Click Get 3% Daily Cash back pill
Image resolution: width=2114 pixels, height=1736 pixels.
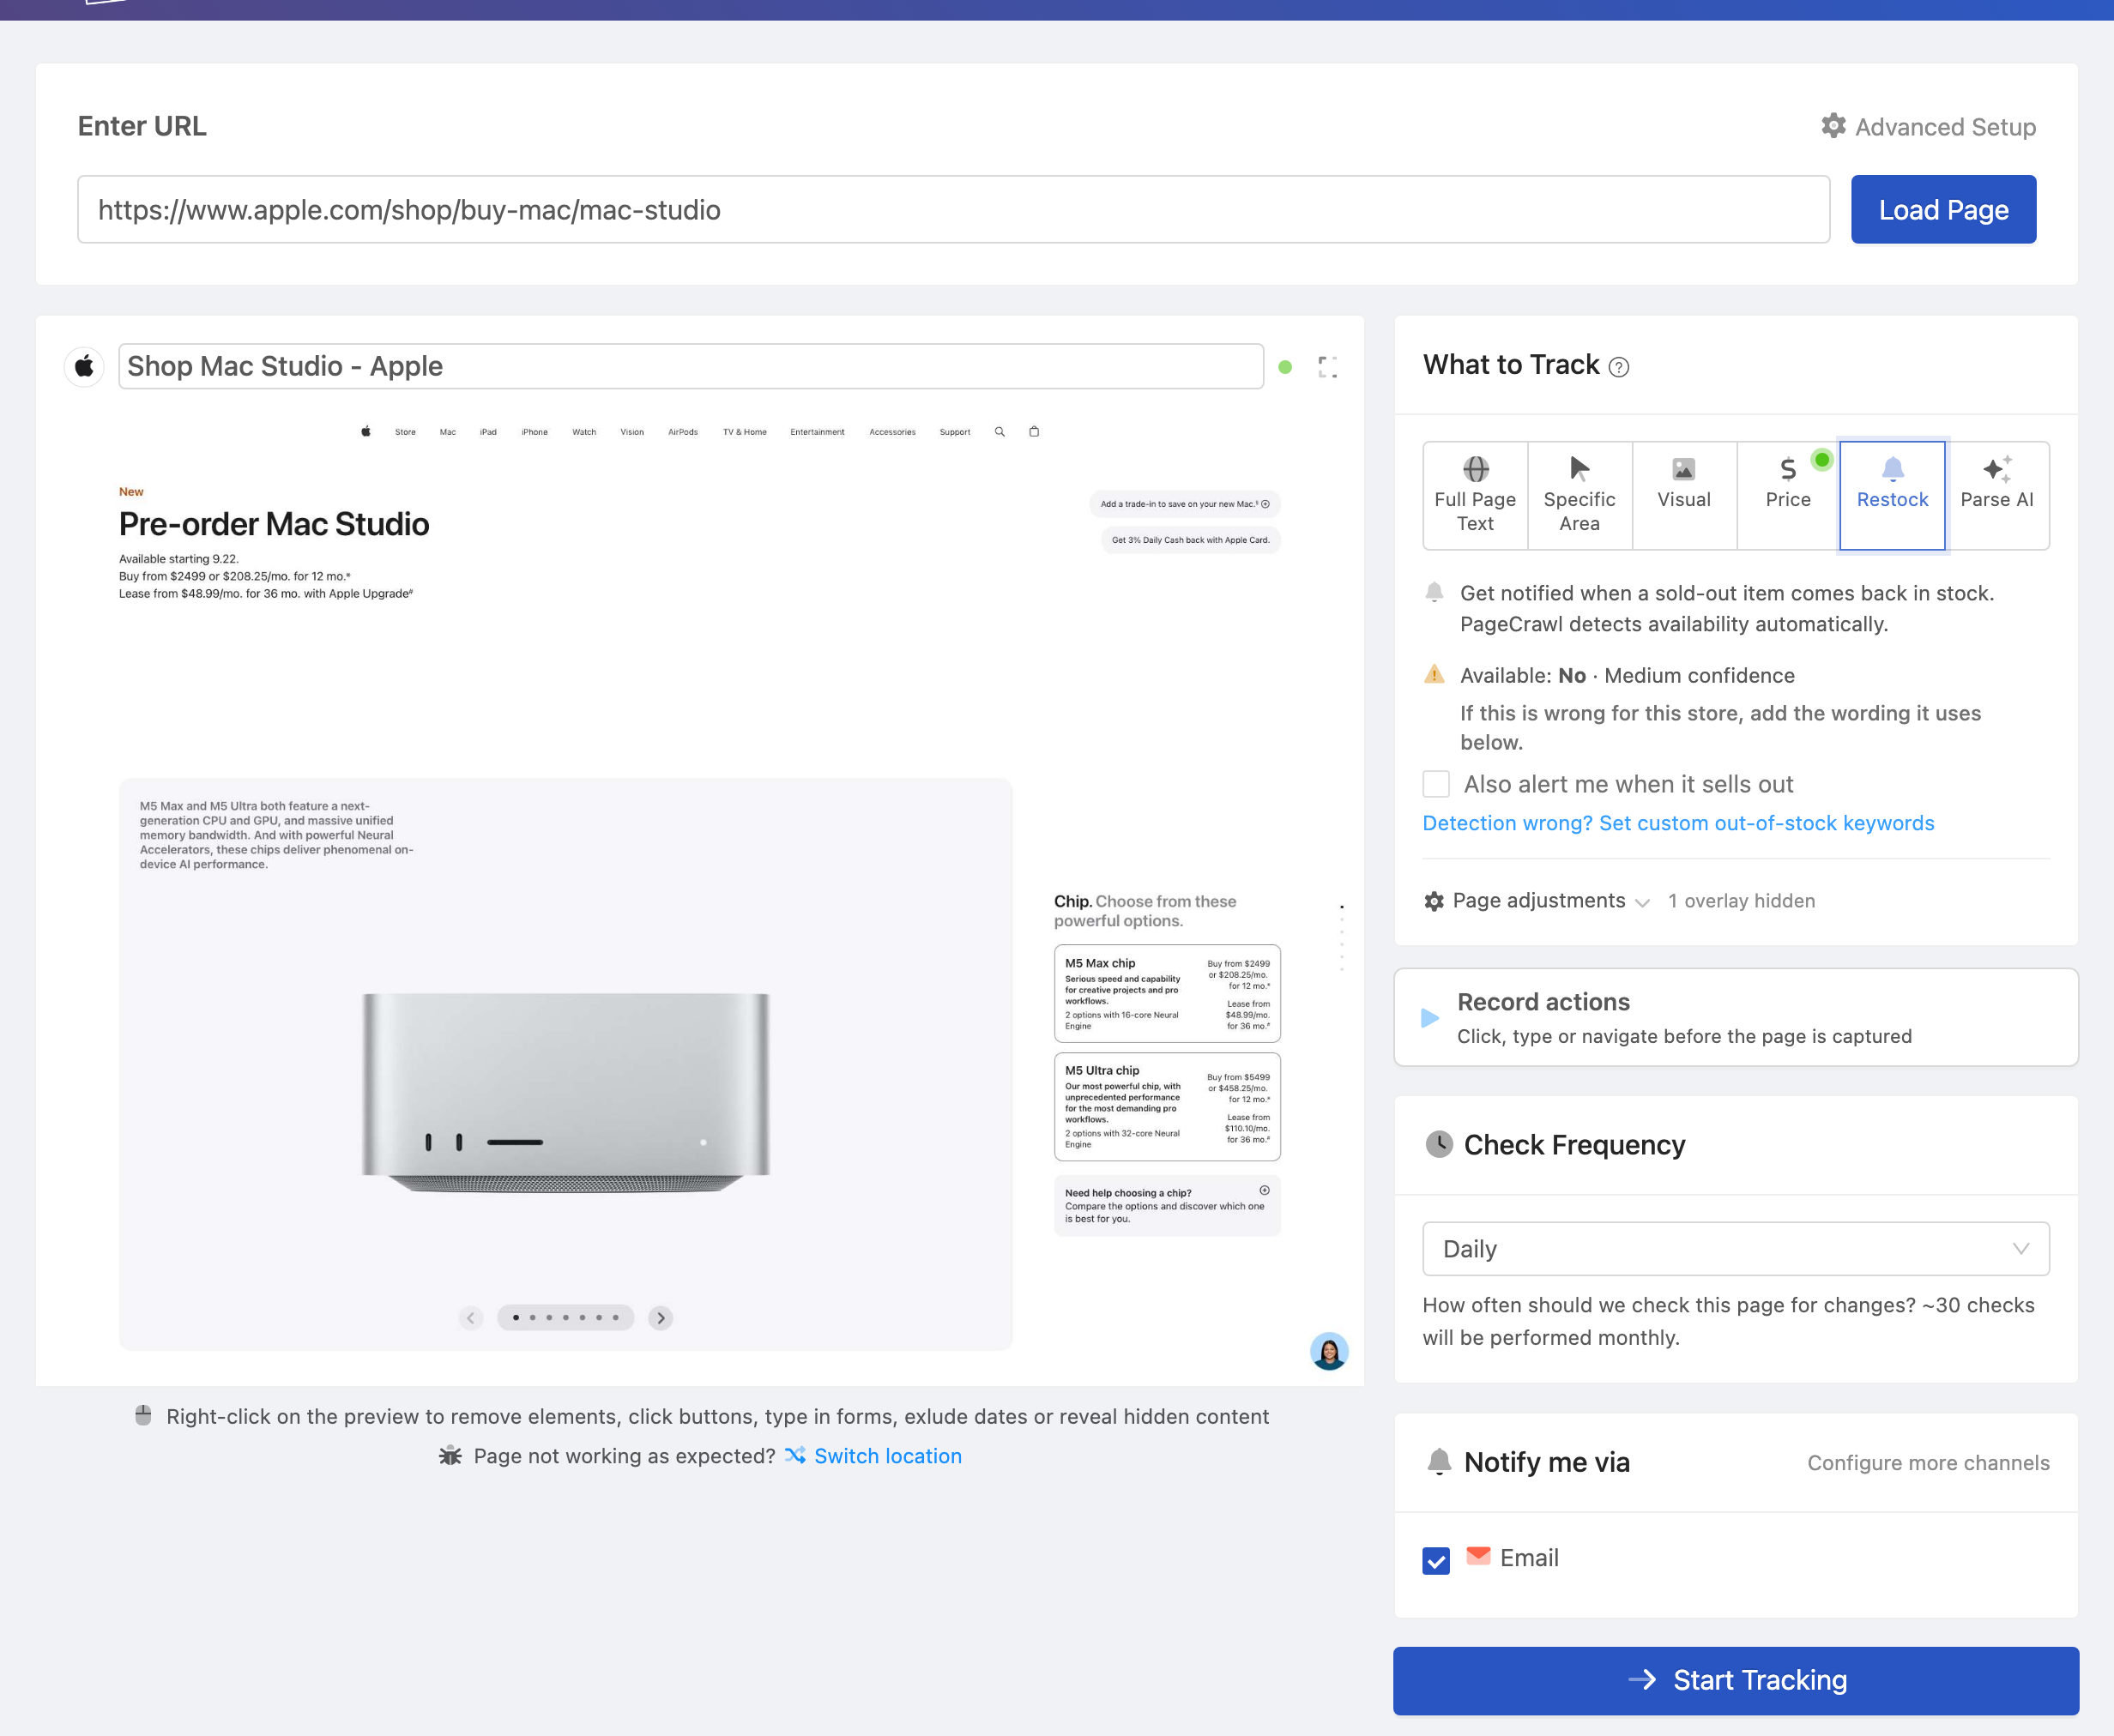(1190, 540)
